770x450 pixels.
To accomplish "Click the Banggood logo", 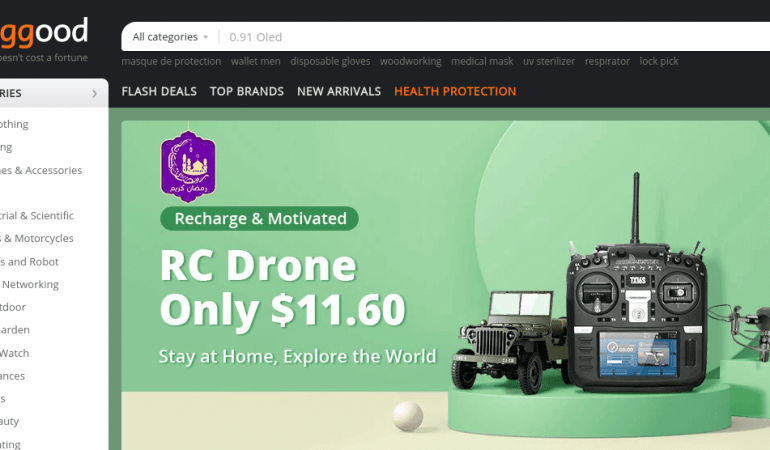I will [x=44, y=33].
